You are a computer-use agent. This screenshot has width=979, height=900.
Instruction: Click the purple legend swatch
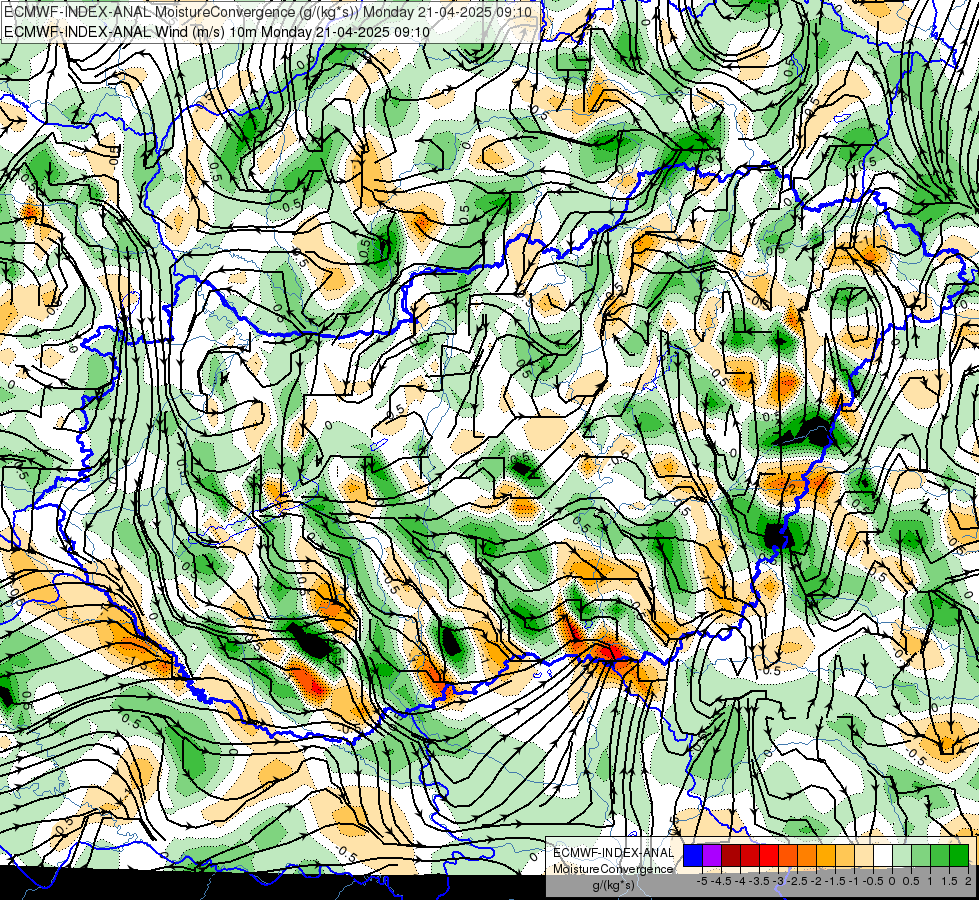tap(712, 855)
